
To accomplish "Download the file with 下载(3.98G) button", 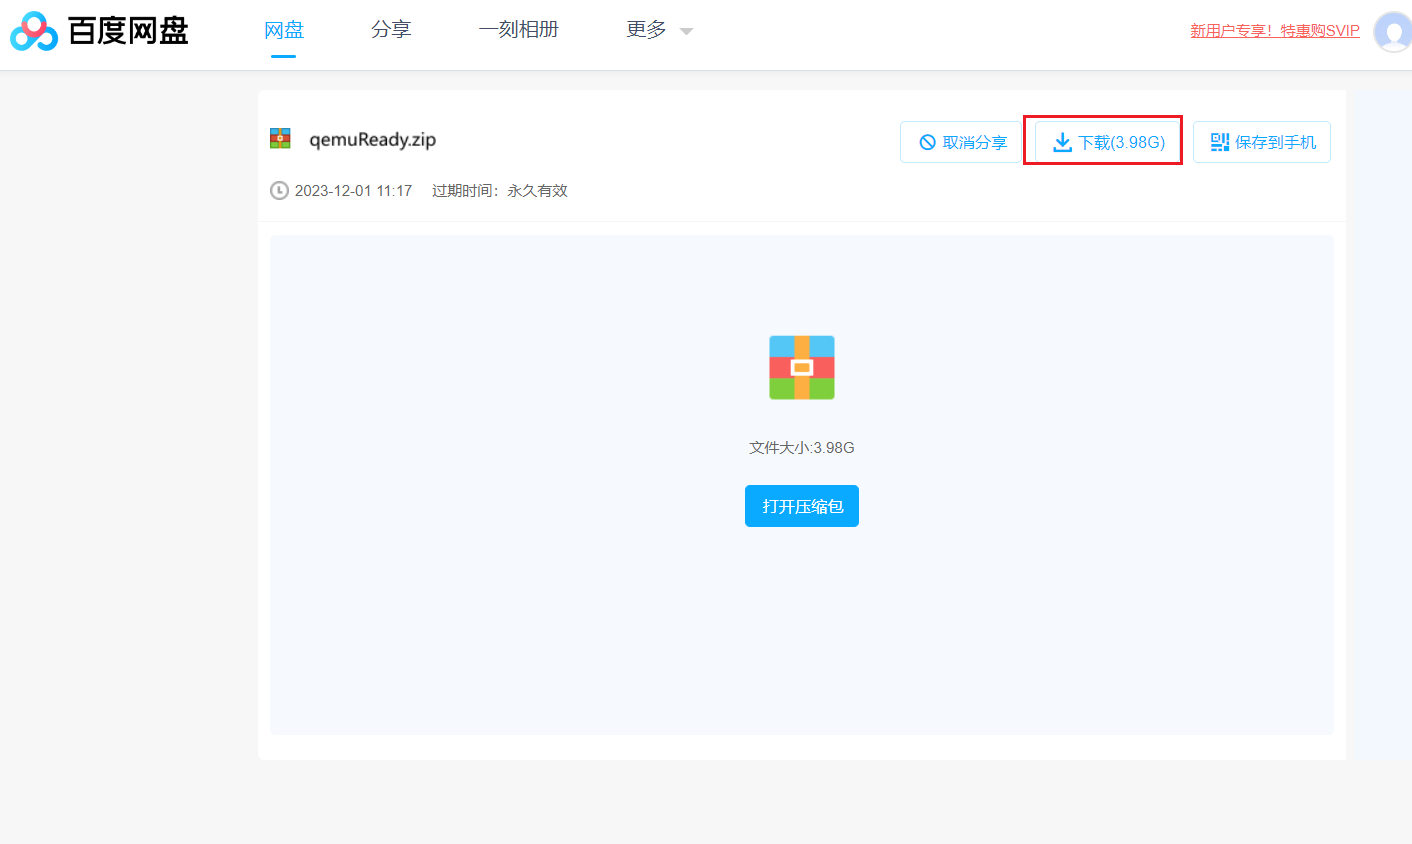I will pos(1108,142).
